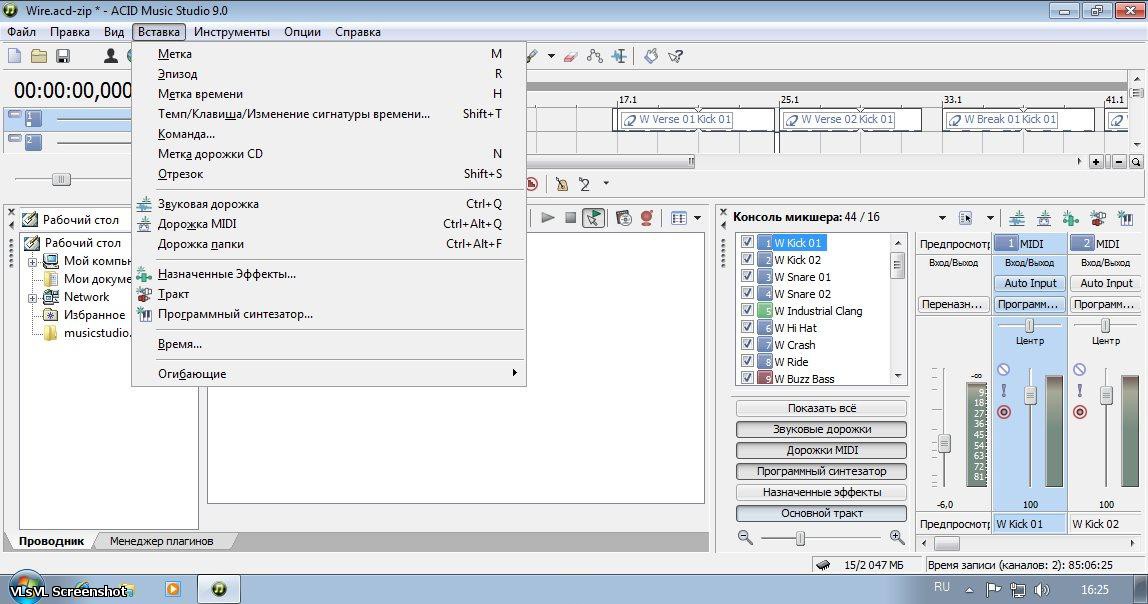
Task: Click the timeline magnifier zoom tool
Action: tap(1136, 162)
